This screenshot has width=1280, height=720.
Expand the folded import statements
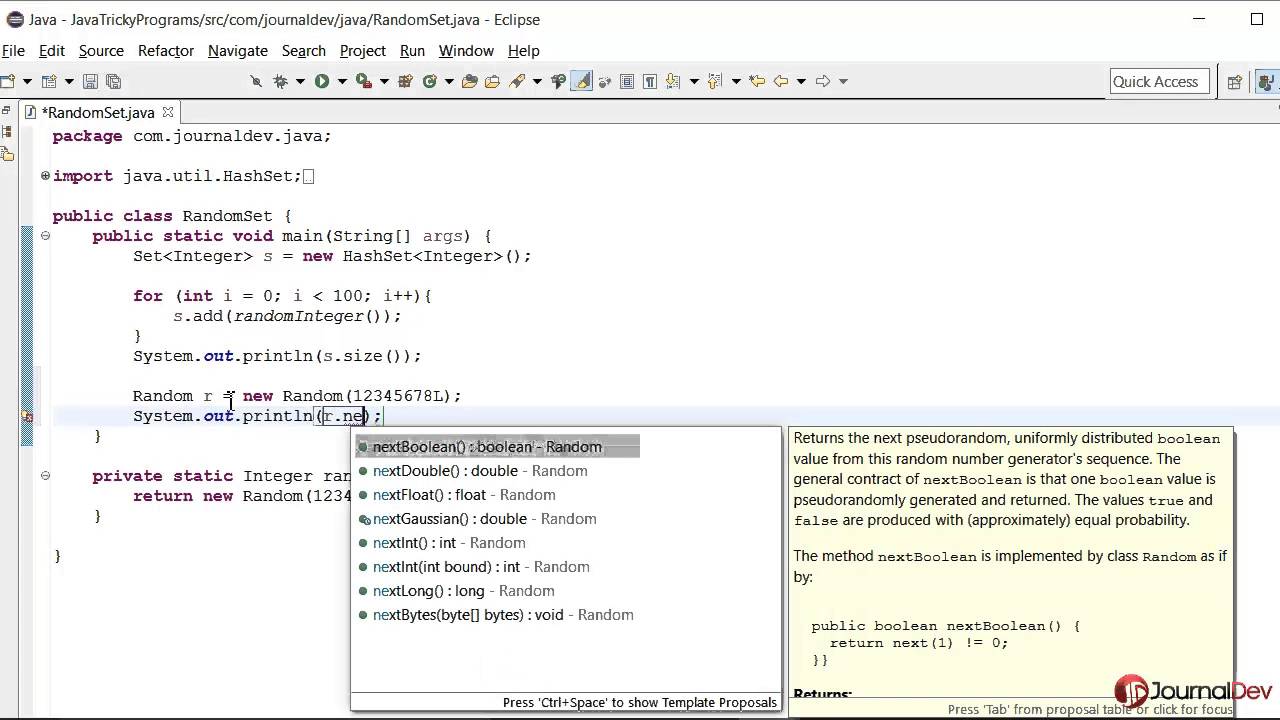point(45,176)
